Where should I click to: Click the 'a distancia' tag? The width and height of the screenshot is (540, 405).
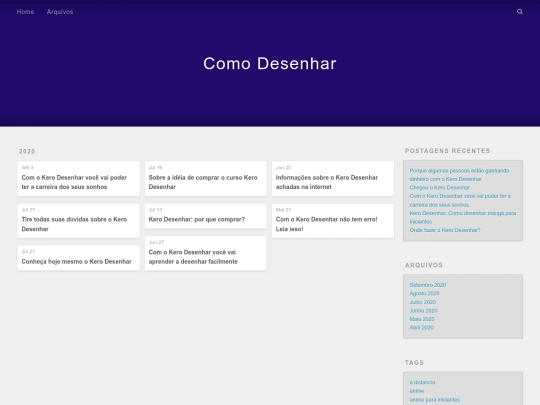(x=422, y=382)
